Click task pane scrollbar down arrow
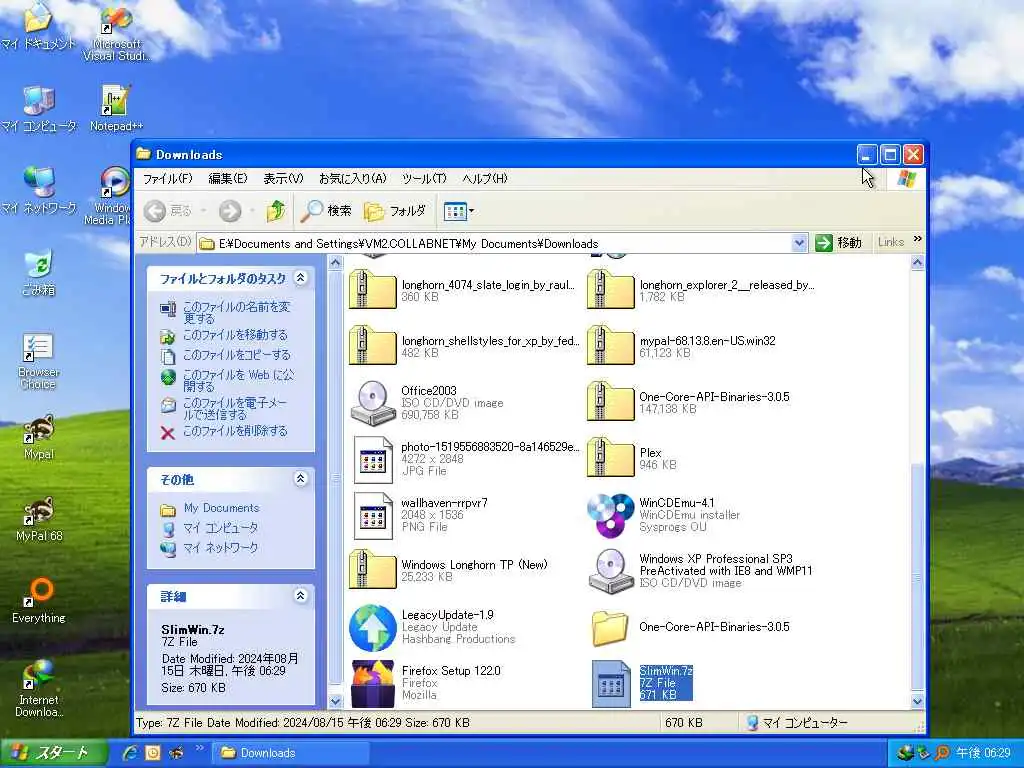The height and width of the screenshot is (768, 1024). 335,701
